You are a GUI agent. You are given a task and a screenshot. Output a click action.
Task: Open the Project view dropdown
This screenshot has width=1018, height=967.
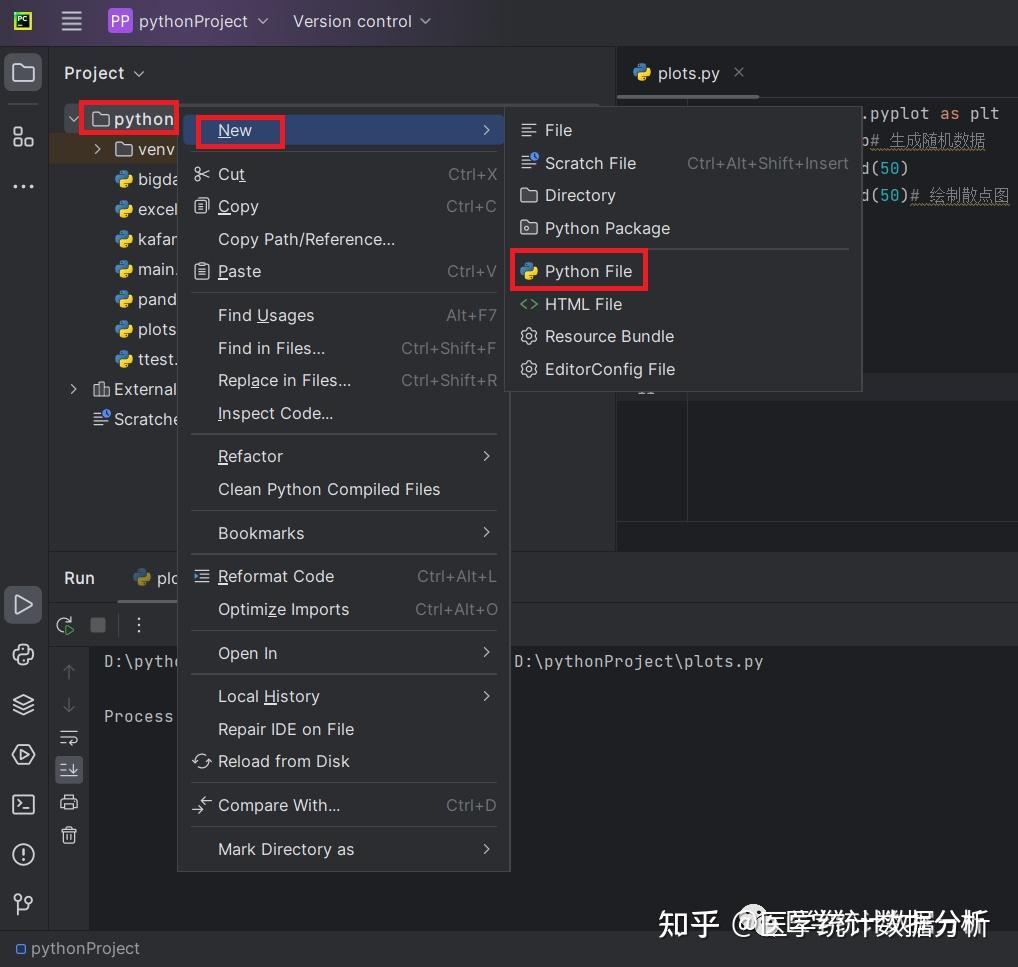coord(104,73)
